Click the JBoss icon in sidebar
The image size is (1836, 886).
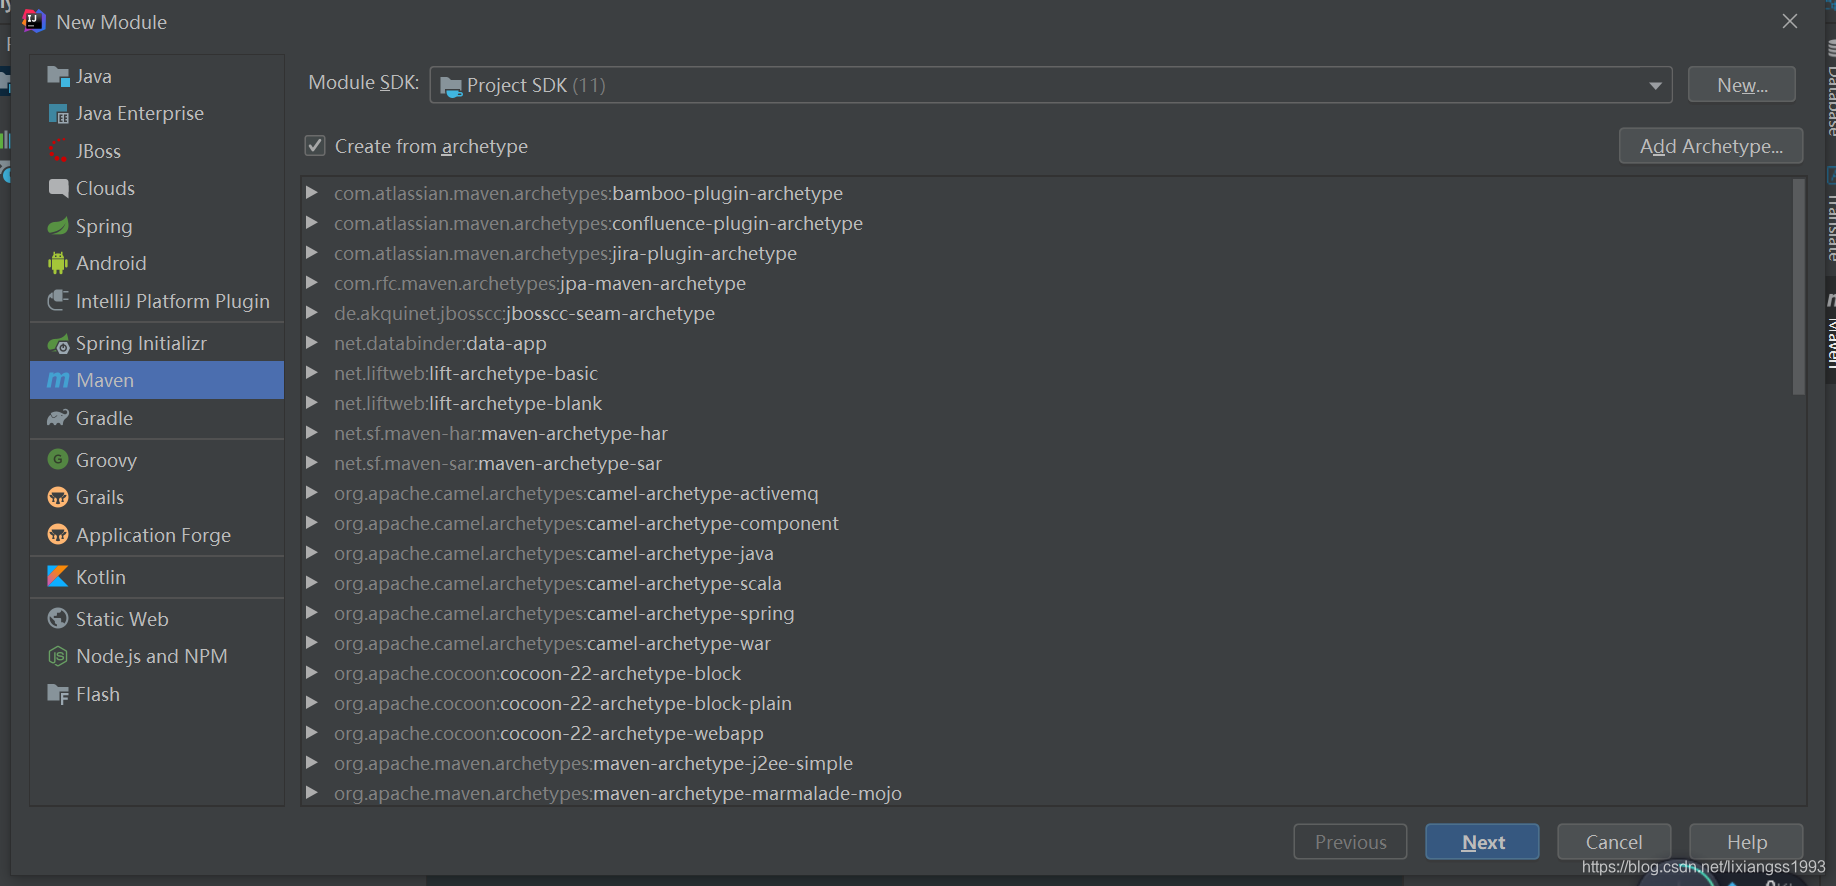tap(58, 151)
